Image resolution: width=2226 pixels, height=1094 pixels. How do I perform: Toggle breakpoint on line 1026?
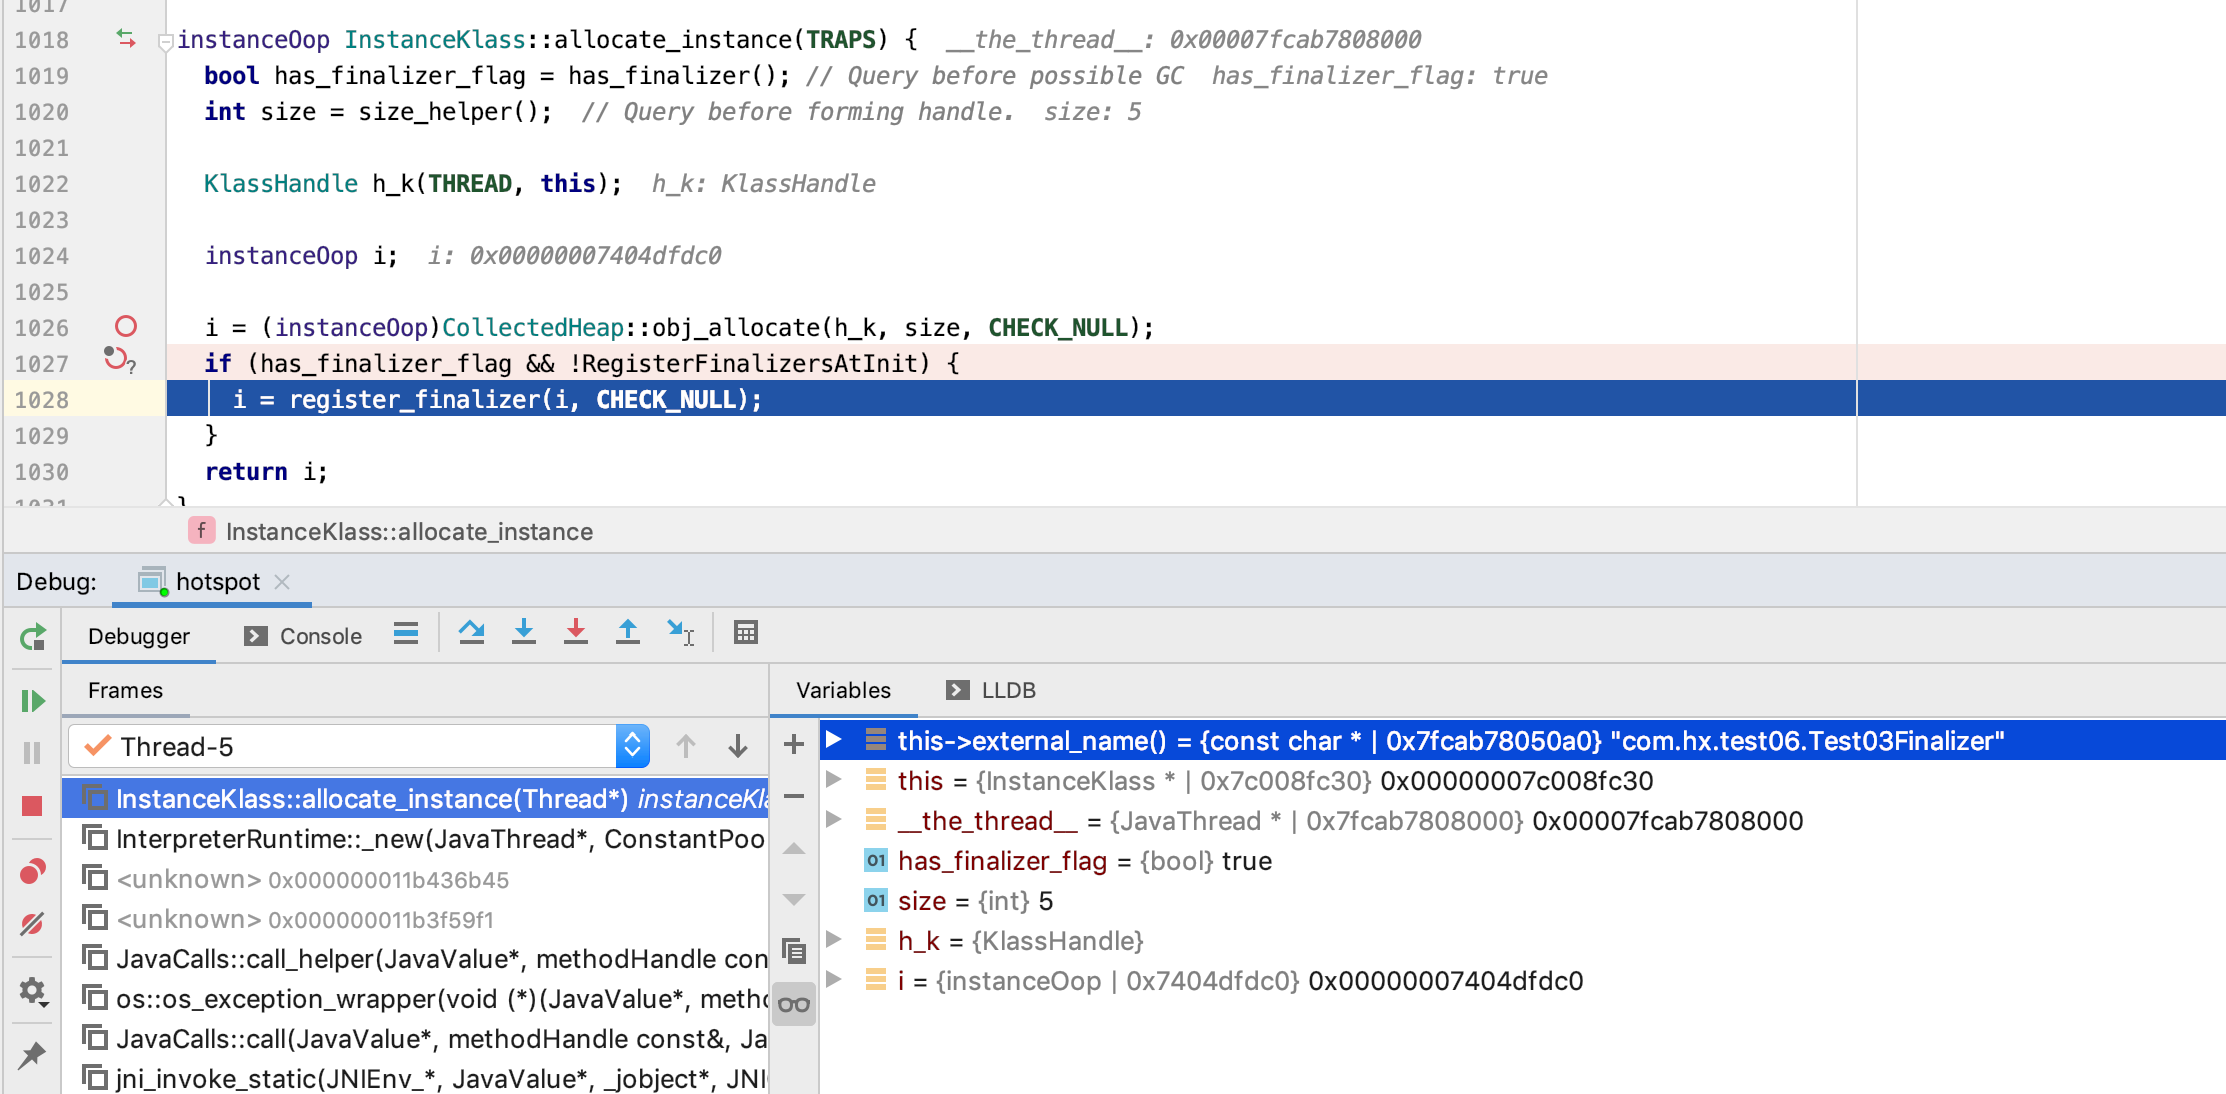(x=125, y=327)
